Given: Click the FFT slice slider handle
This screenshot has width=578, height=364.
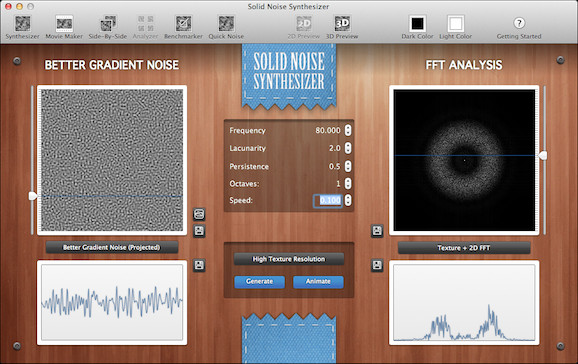Looking at the screenshot, I should tap(543, 155).
